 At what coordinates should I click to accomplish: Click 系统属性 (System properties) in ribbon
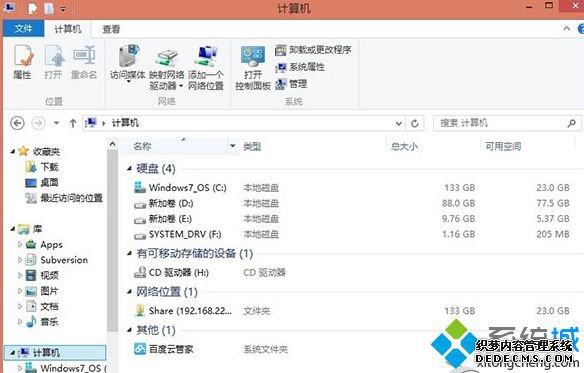pyautogui.click(x=300, y=67)
